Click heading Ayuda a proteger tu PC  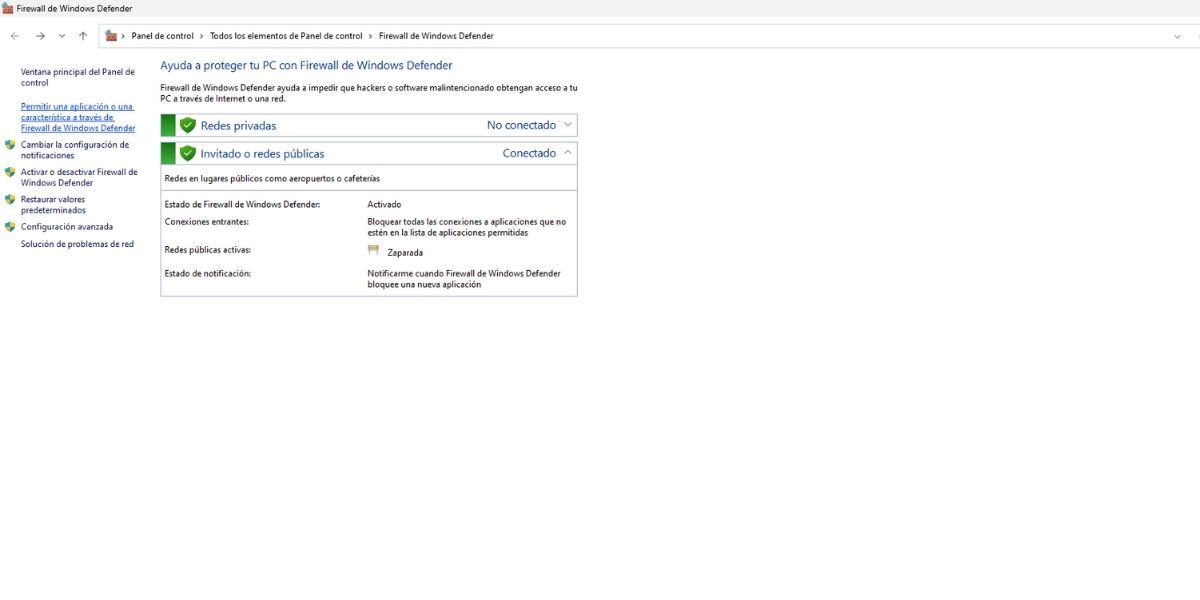pos(306,65)
